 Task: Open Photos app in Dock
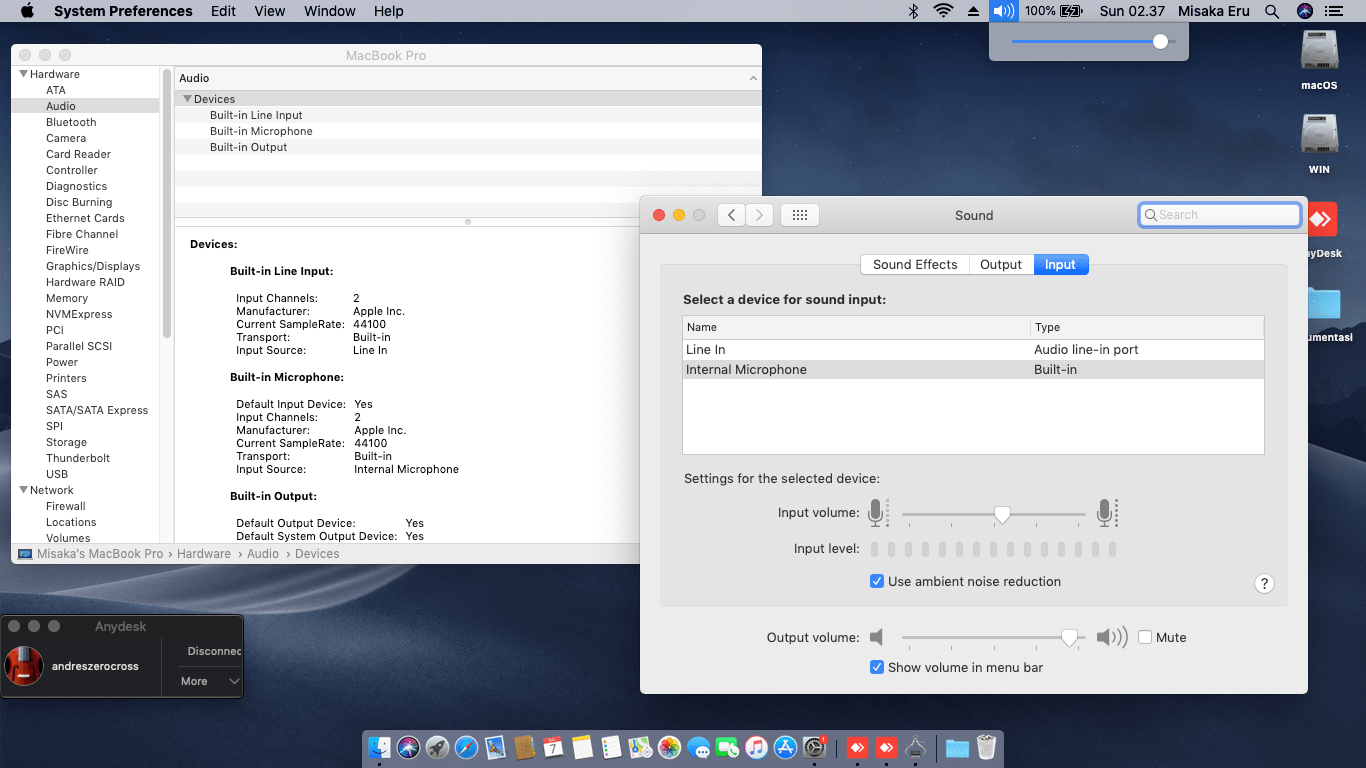670,747
